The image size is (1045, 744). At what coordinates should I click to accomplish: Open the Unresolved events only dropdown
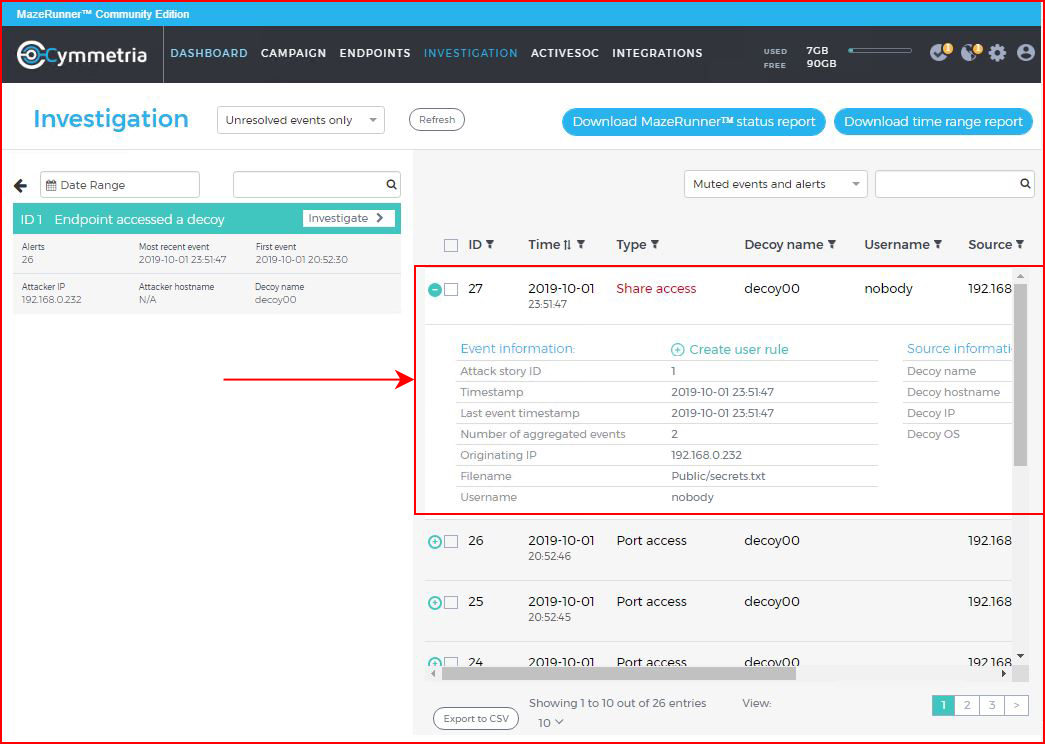(301, 120)
